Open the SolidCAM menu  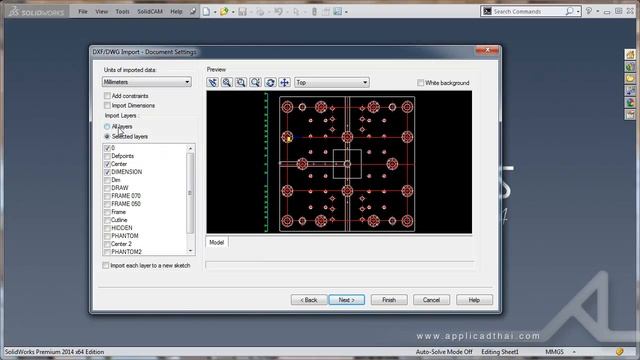pos(150,11)
